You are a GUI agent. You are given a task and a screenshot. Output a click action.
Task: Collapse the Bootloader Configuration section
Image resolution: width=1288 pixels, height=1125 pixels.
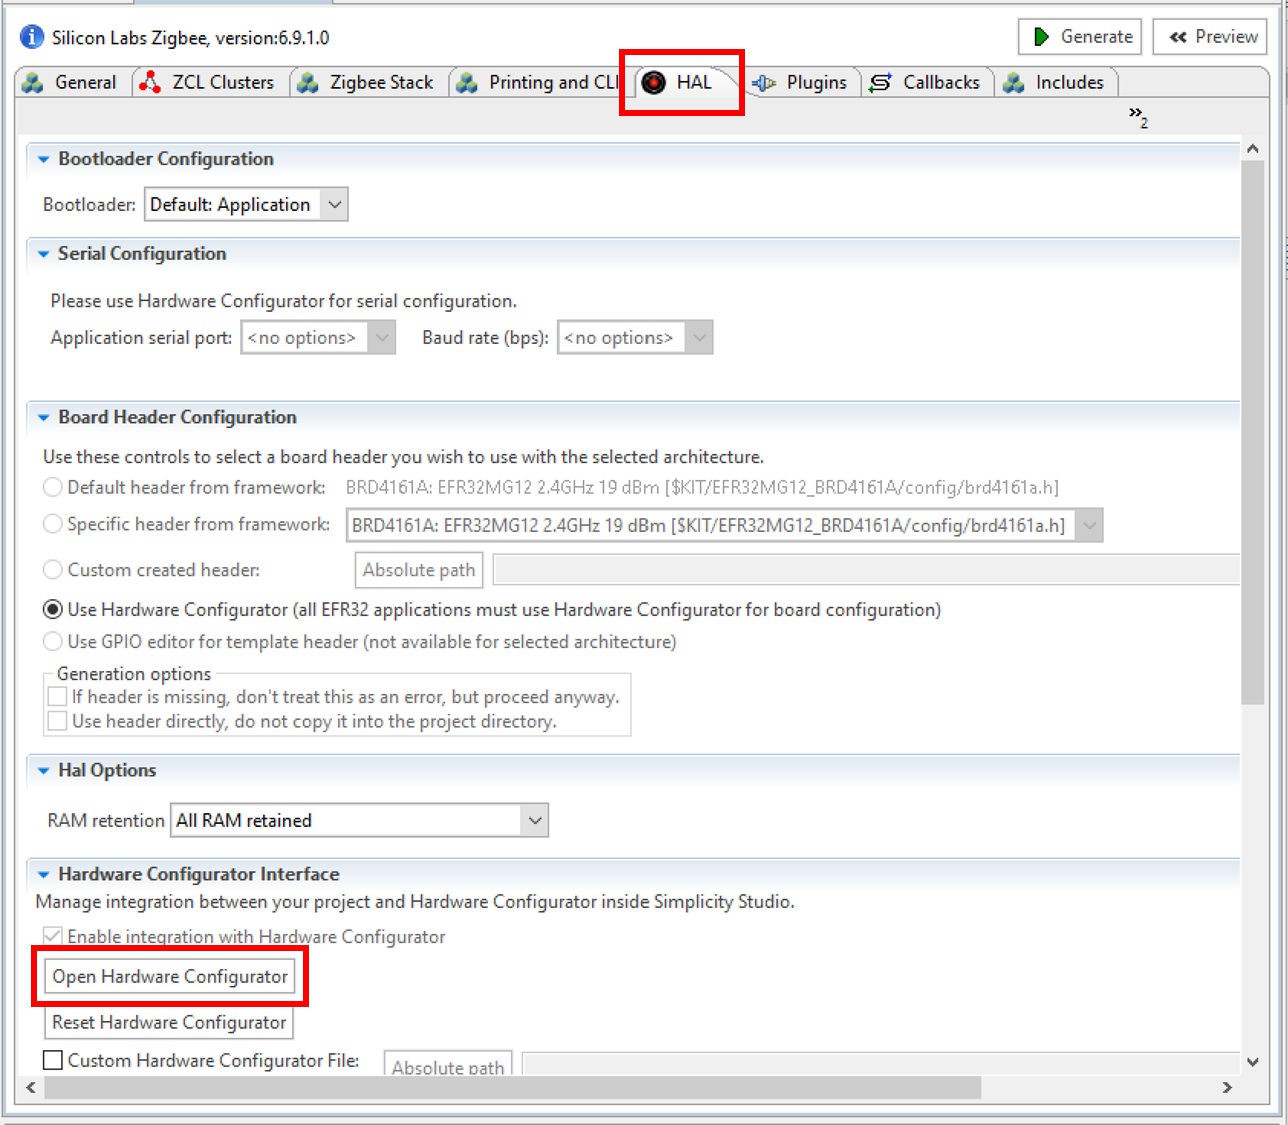tap(43, 159)
